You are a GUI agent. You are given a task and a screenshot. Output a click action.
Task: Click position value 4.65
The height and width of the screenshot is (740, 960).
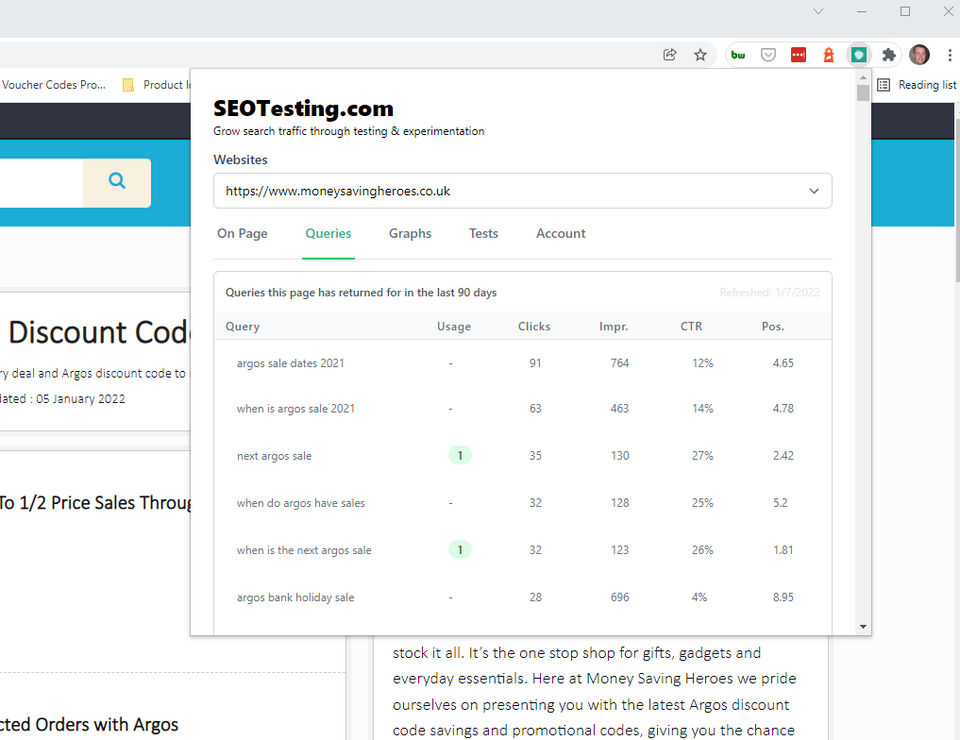783,363
